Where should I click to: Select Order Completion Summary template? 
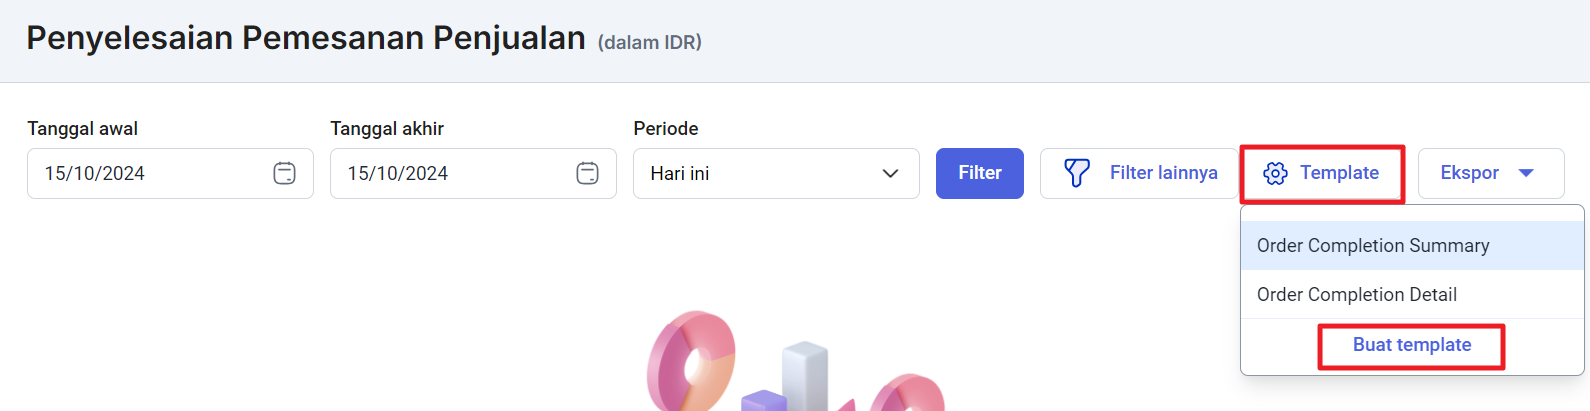(x=1373, y=246)
